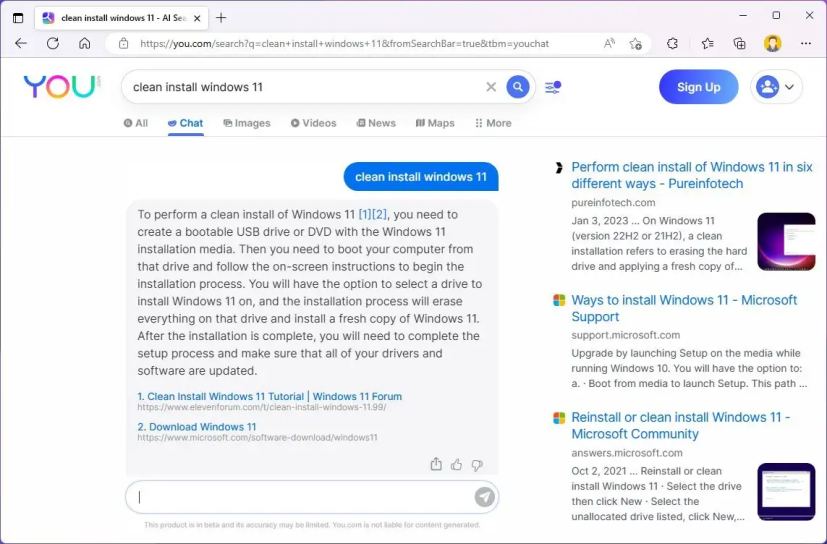
Task: Open a new browser tab
Action: 221,18
